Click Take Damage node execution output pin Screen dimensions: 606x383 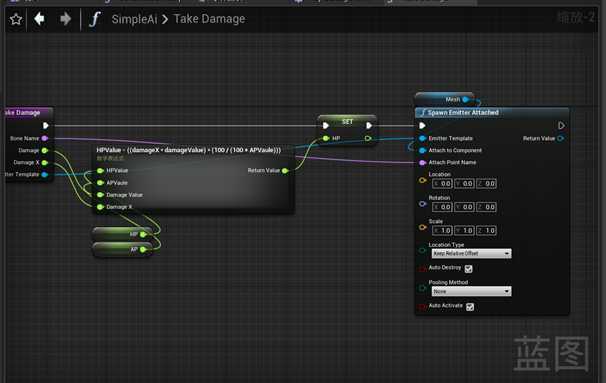(x=46, y=126)
